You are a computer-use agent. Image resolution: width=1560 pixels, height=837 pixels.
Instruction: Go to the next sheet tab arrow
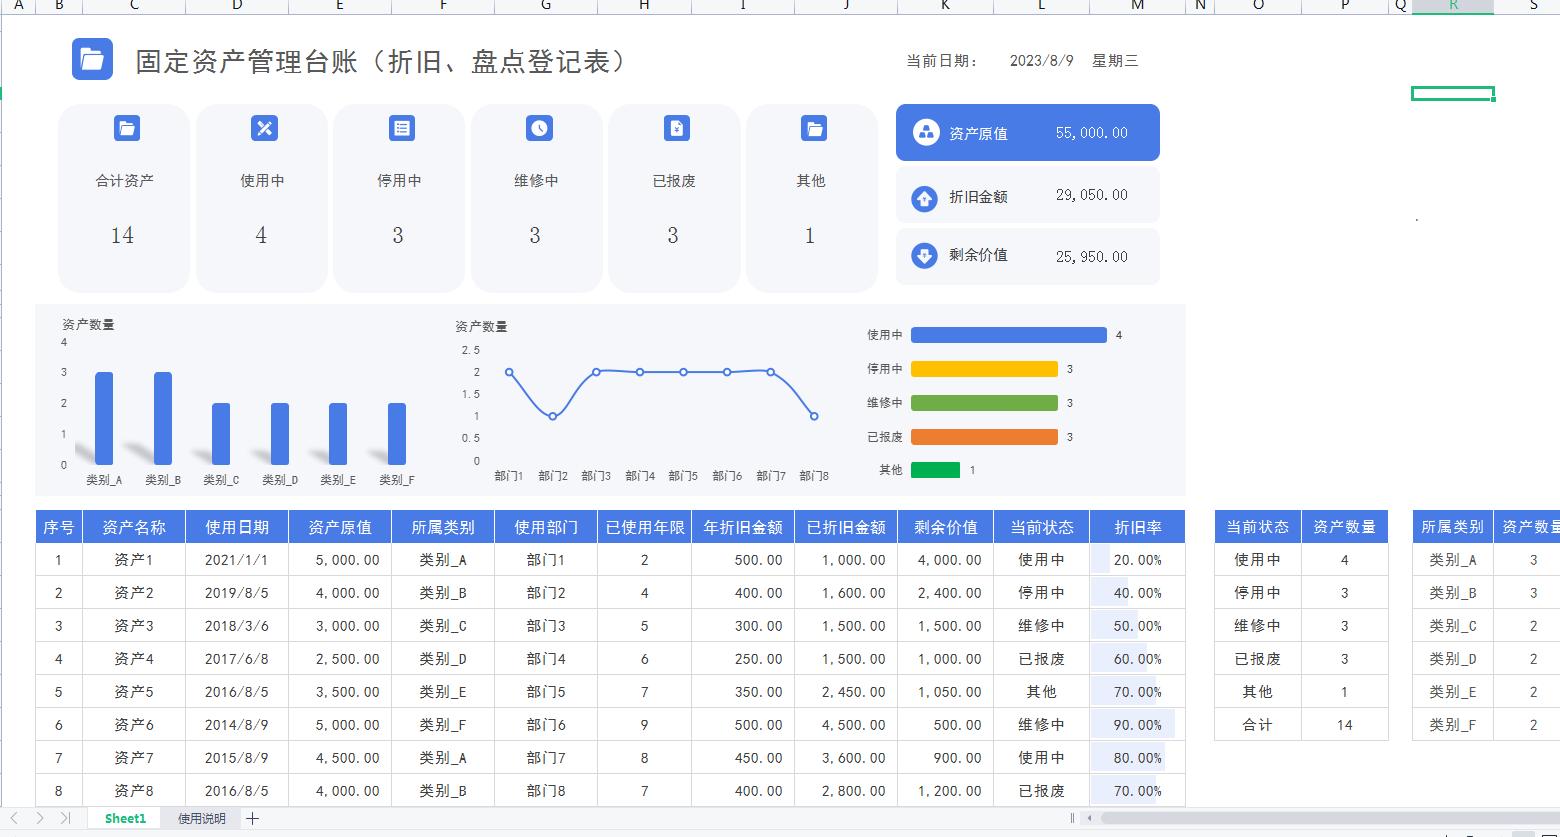[40, 818]
